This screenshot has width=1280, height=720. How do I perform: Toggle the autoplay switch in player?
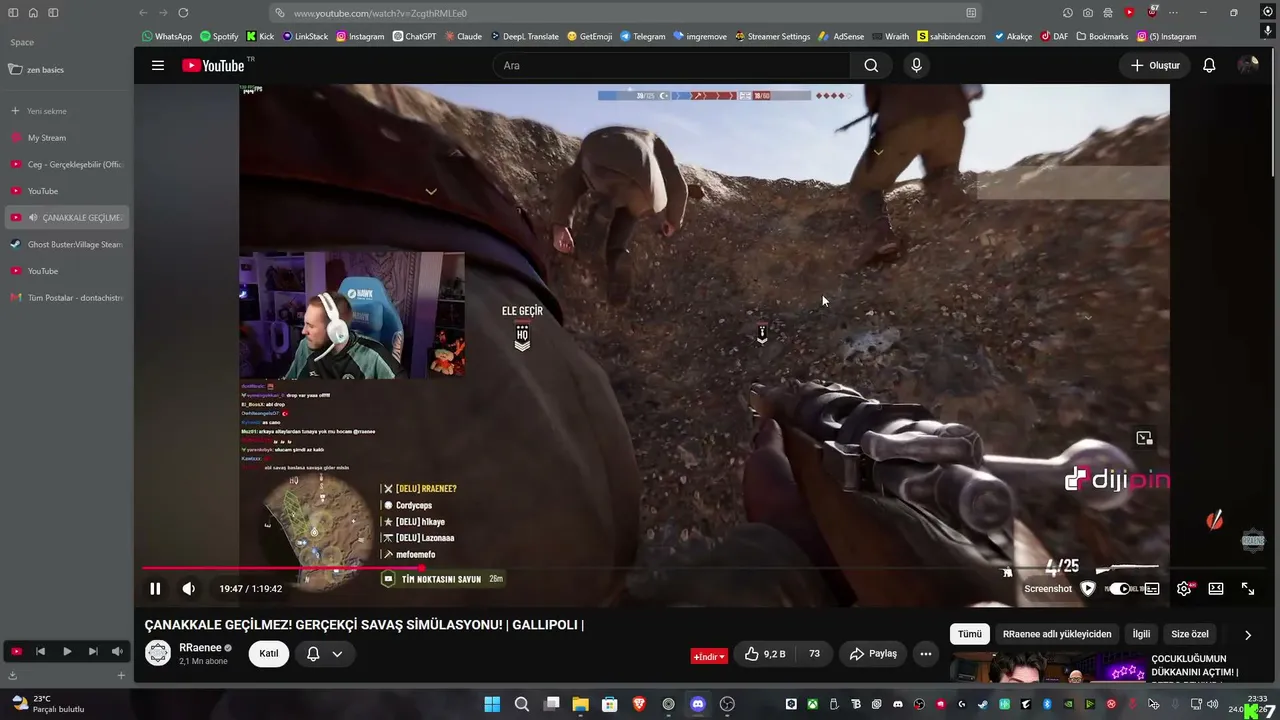[x=1119, y=589]
